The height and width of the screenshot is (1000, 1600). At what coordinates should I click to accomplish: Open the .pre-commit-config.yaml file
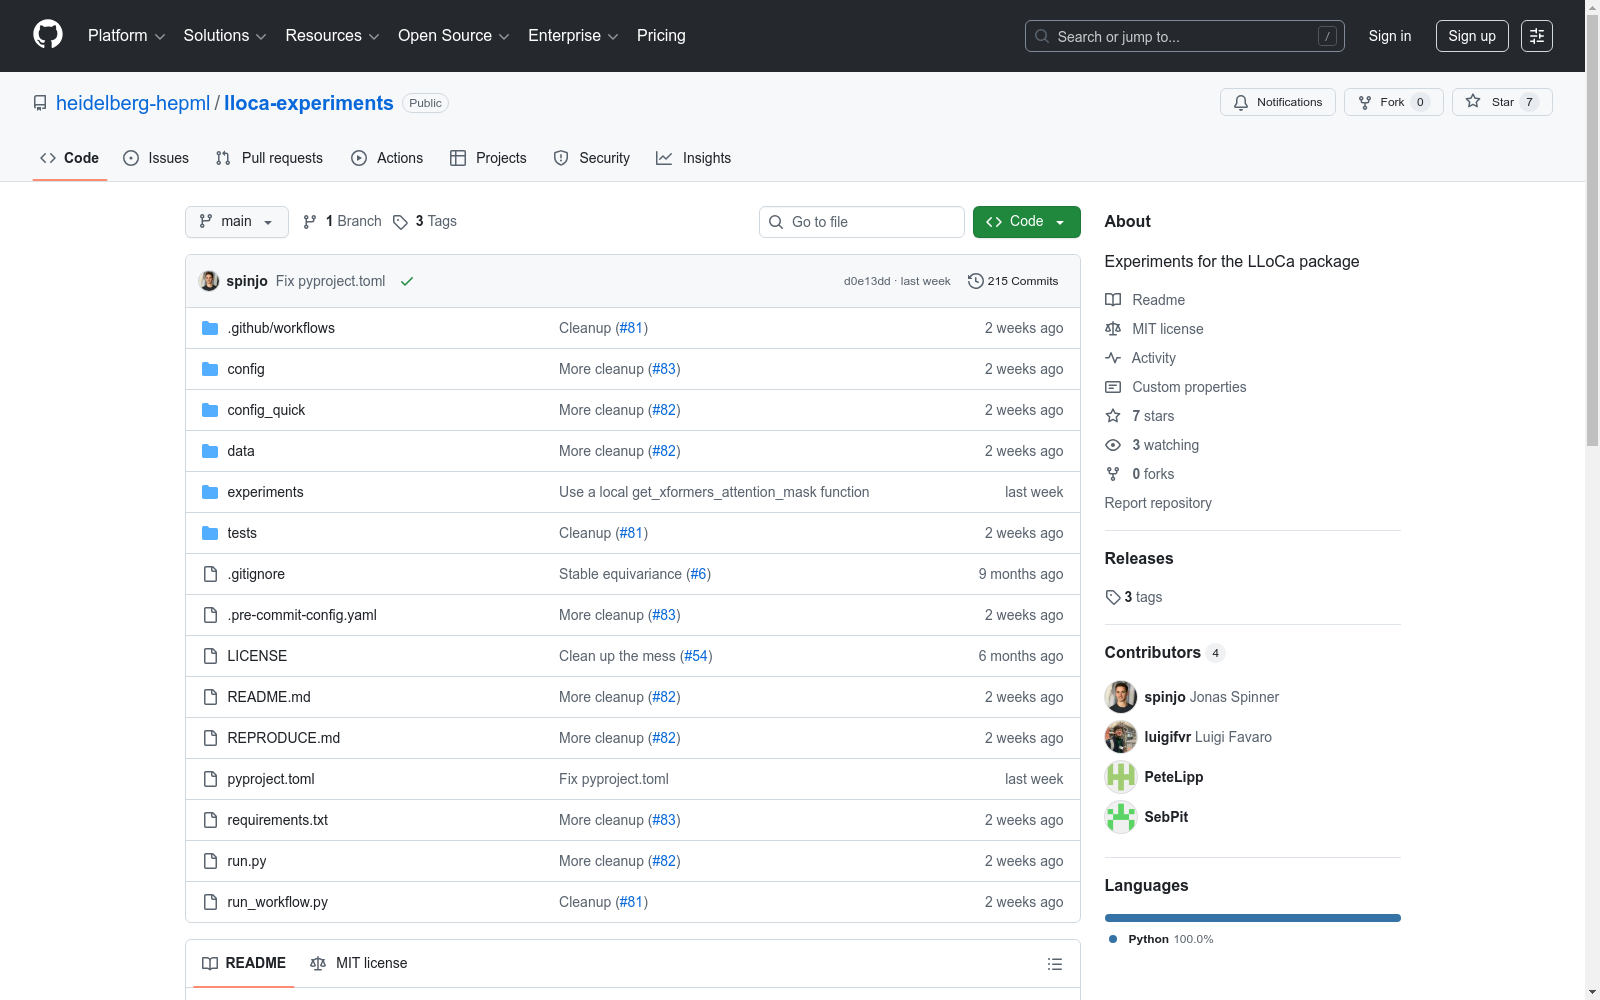click(302, 615)
